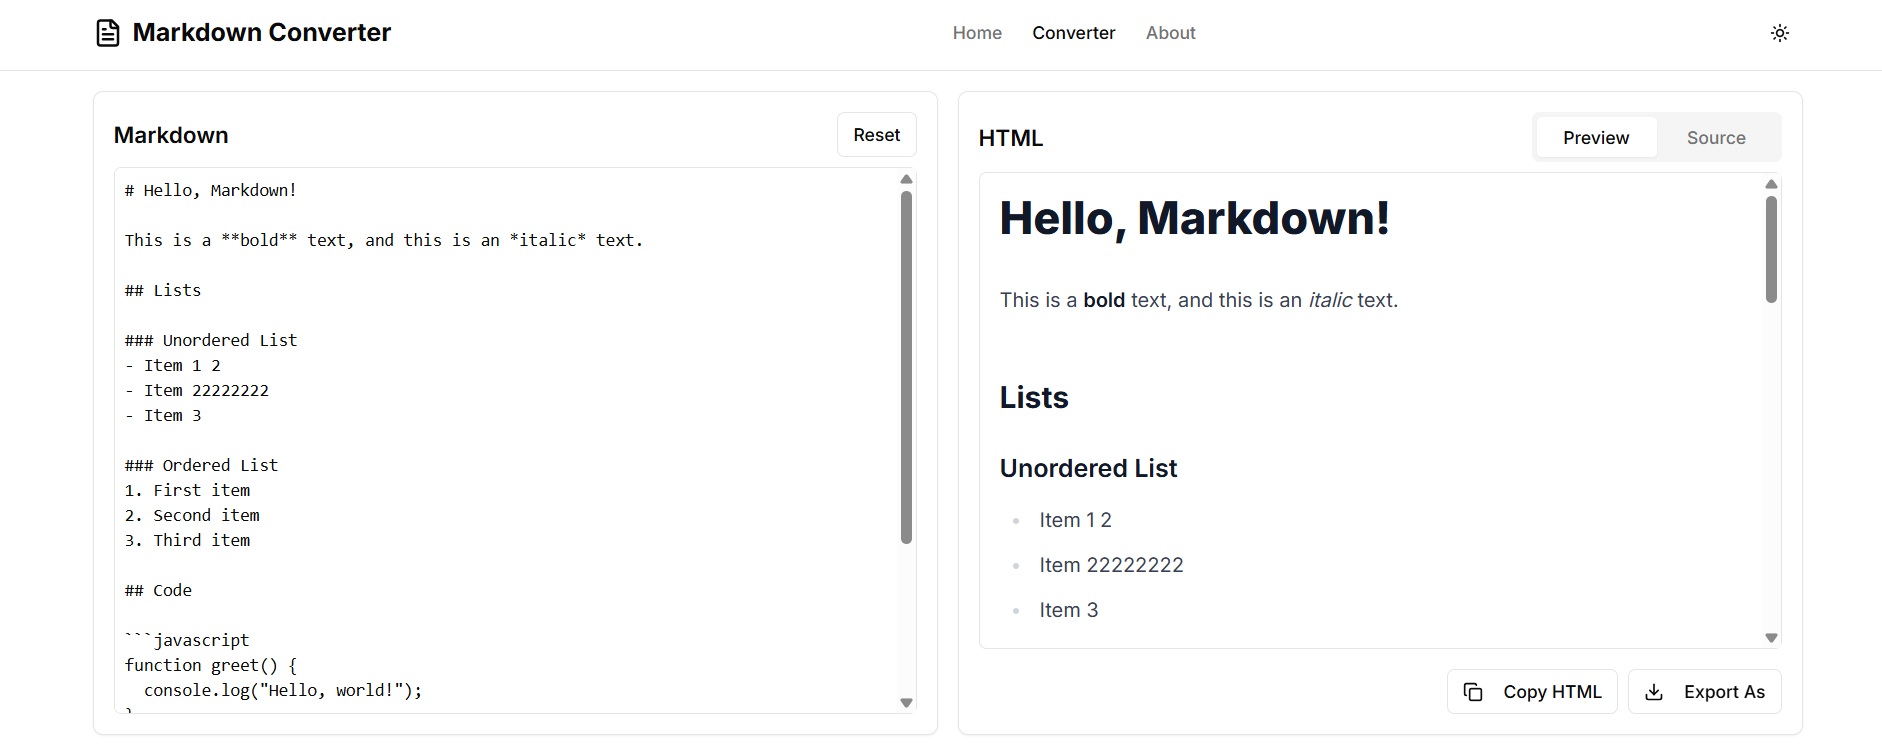Click the '- Item 1 2' editor line
The height and width of the screenshot is (752, 1882).
point(173,365)
